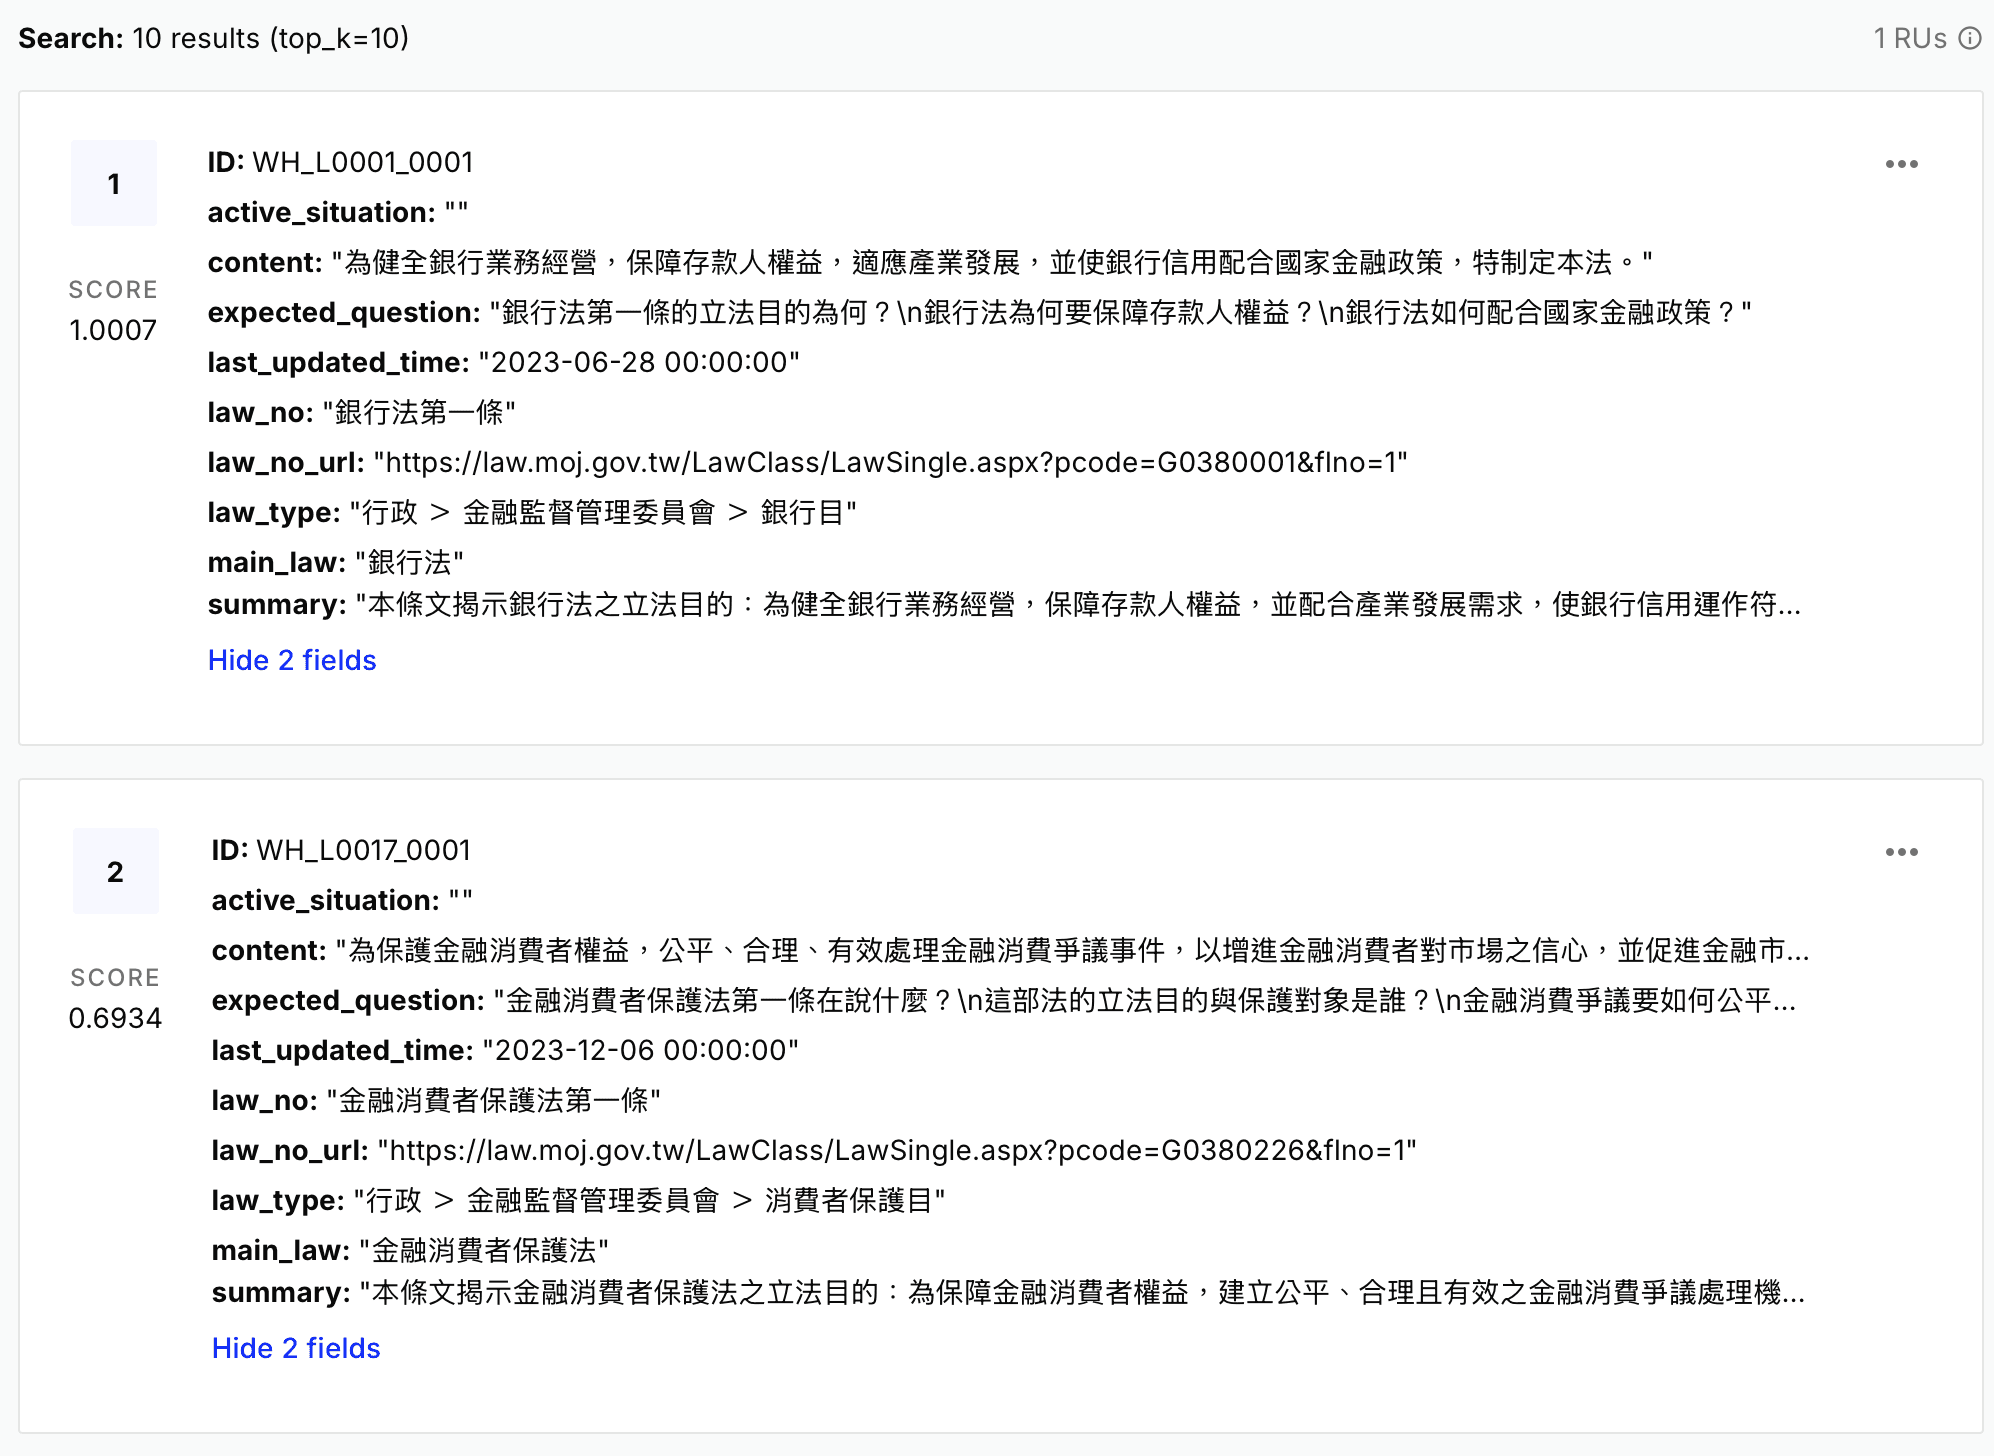Click the truncated summary of result 1
This screenshot has height=1456, width=1994.
pyautogui.click(x=1078, y=605)
